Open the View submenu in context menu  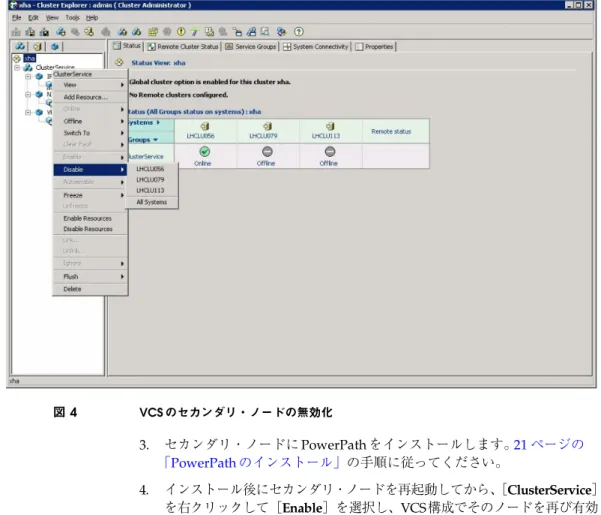(90, 85)
